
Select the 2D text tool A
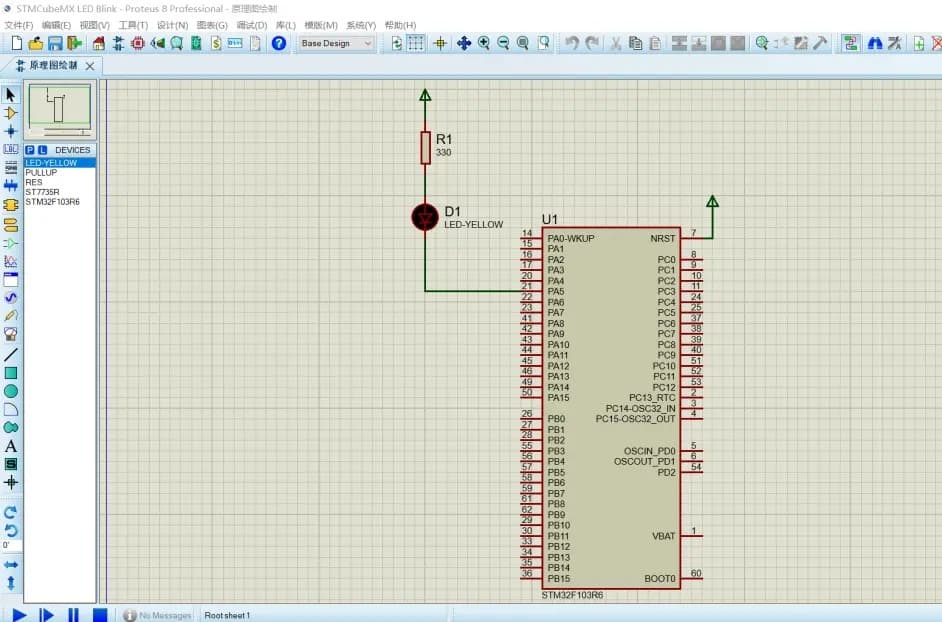coord(10,447)
